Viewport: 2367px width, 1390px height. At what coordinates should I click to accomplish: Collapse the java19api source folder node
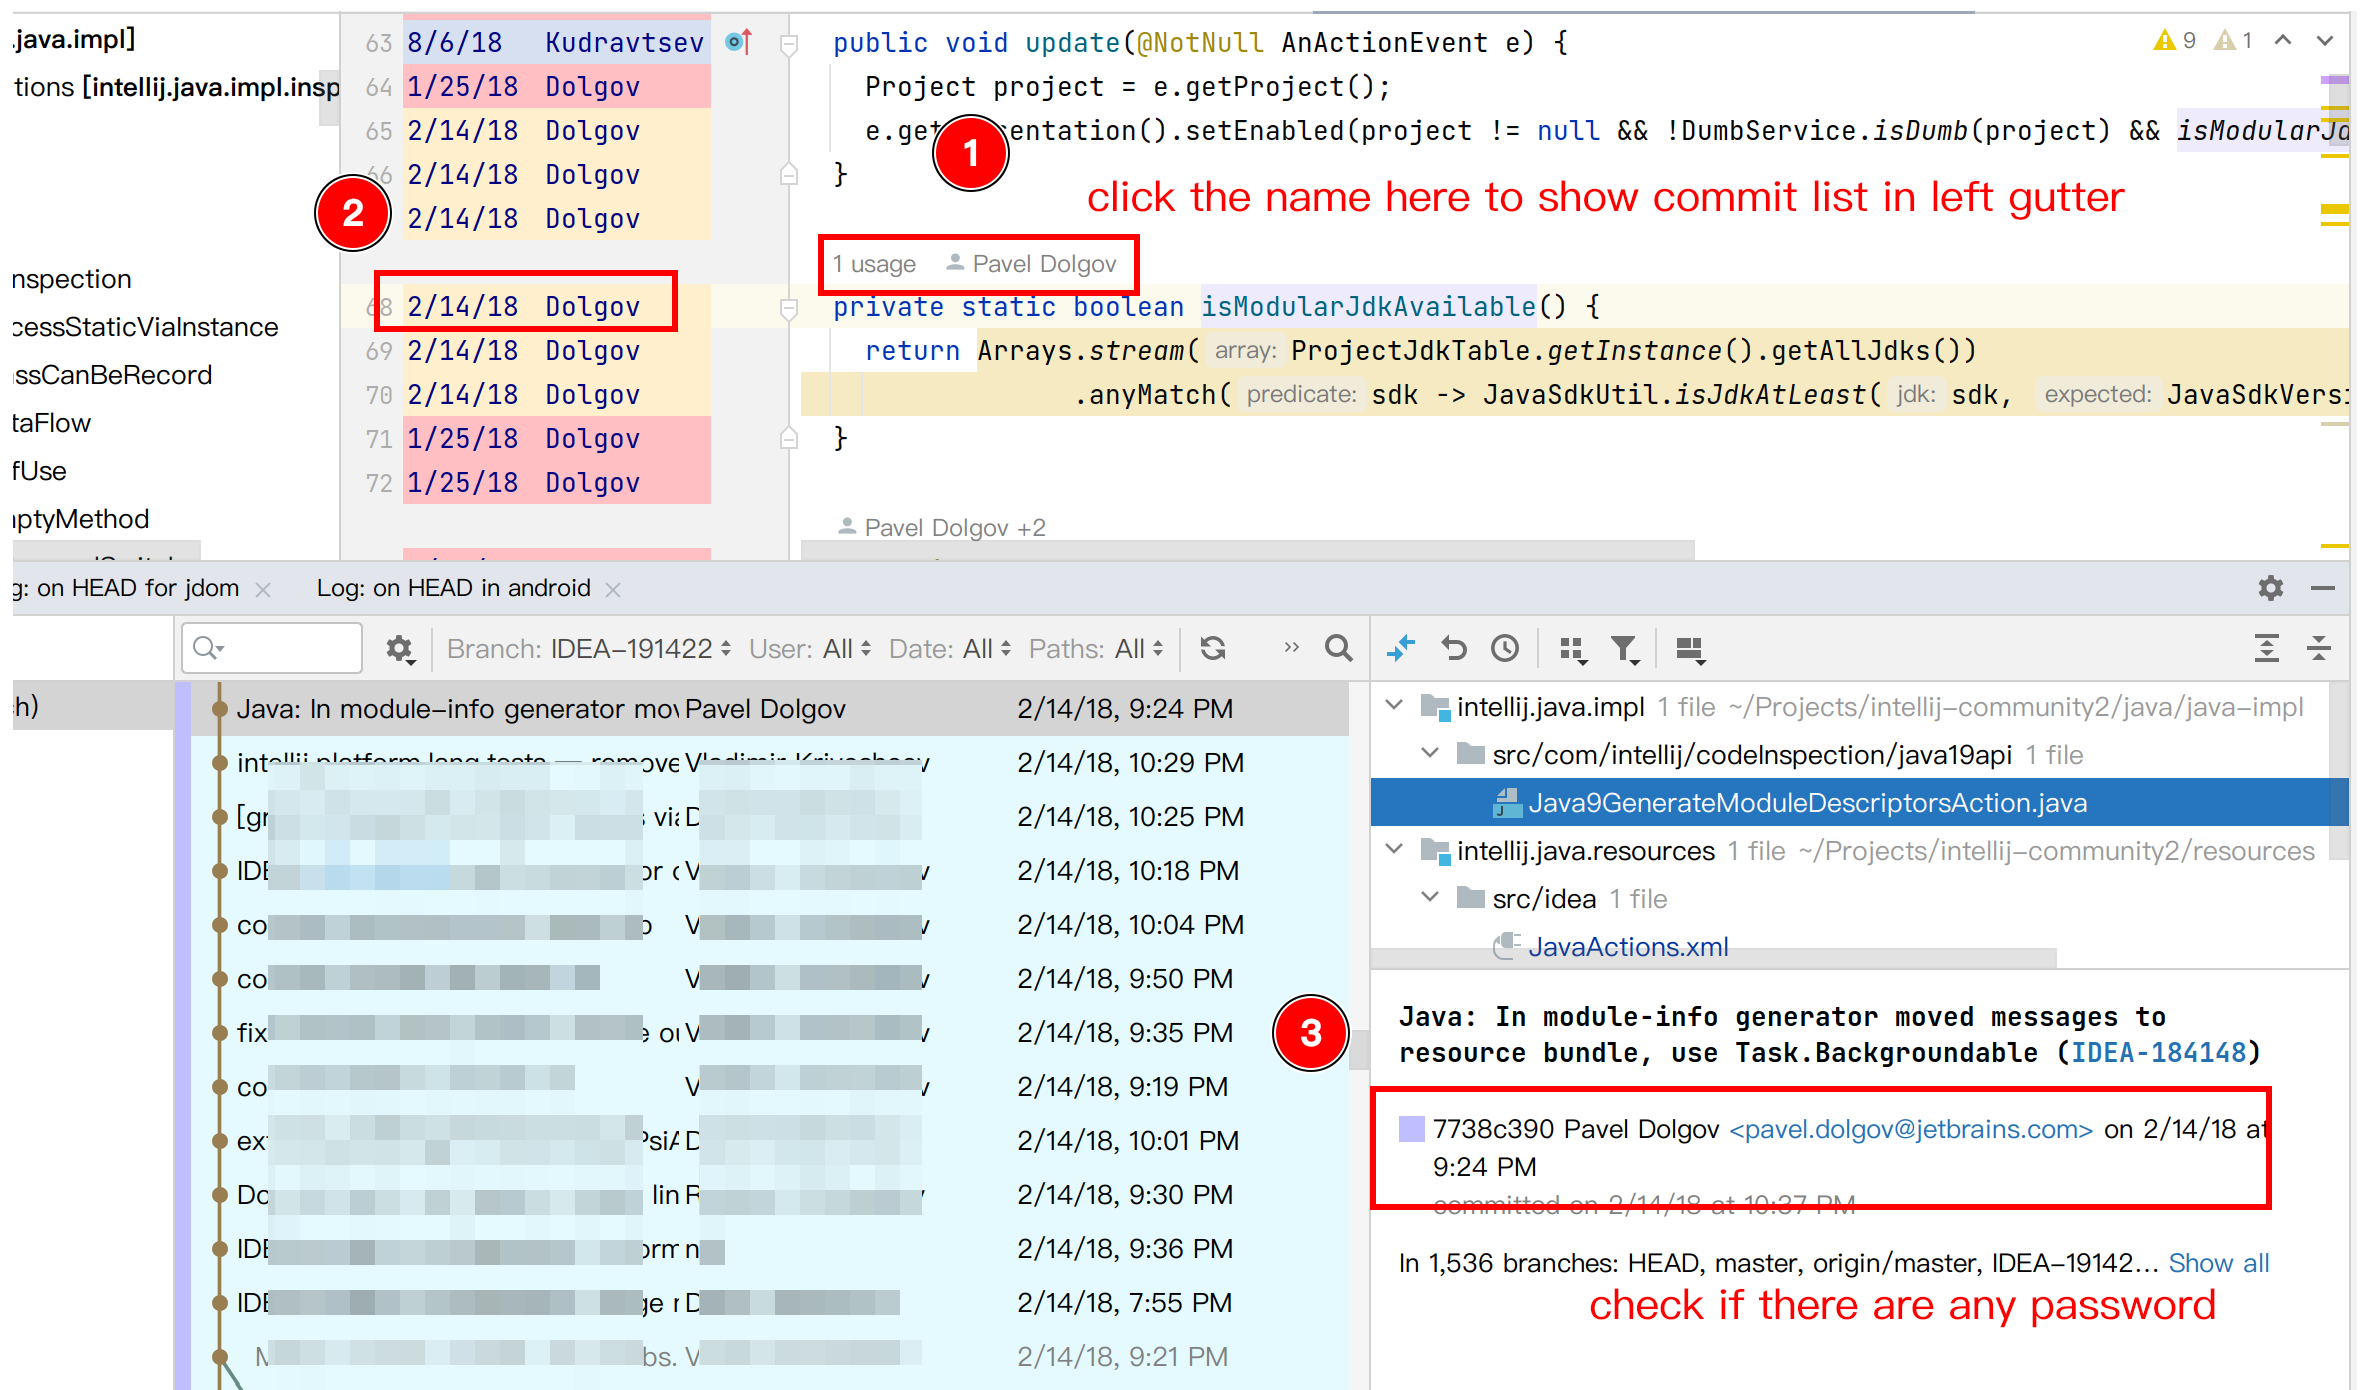1430,753
